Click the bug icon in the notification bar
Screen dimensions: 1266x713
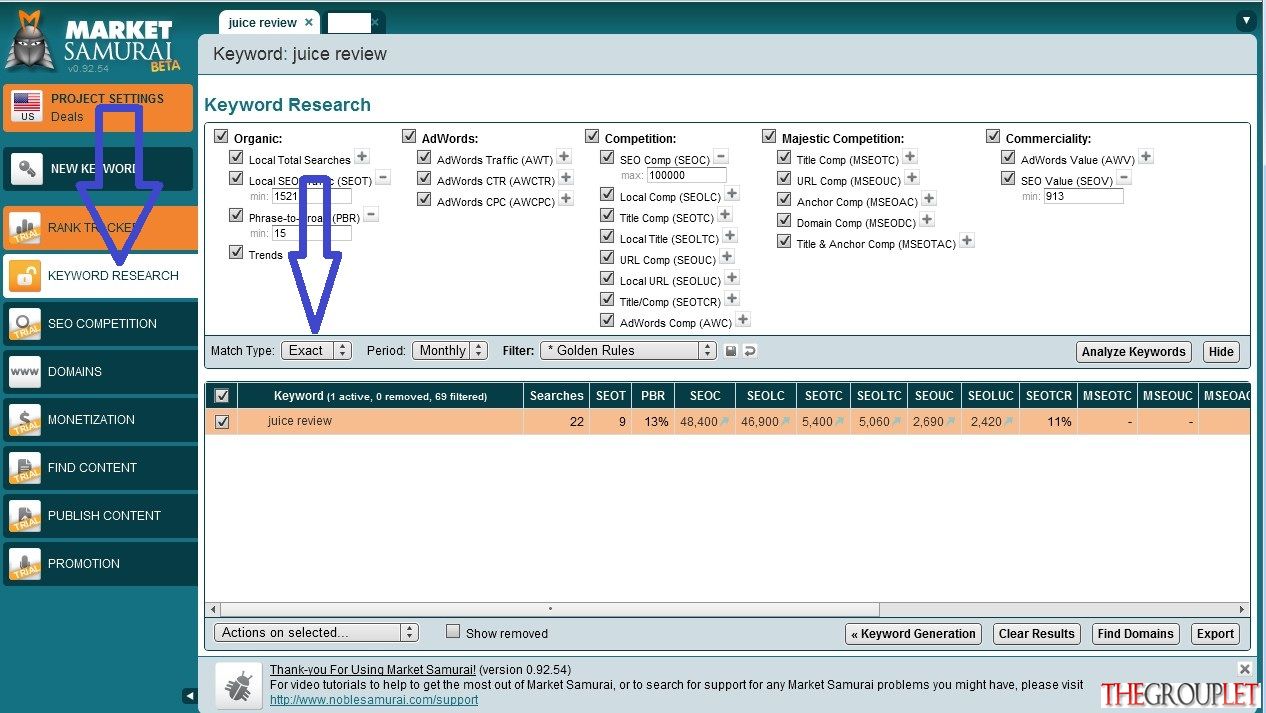click(239, 685)
